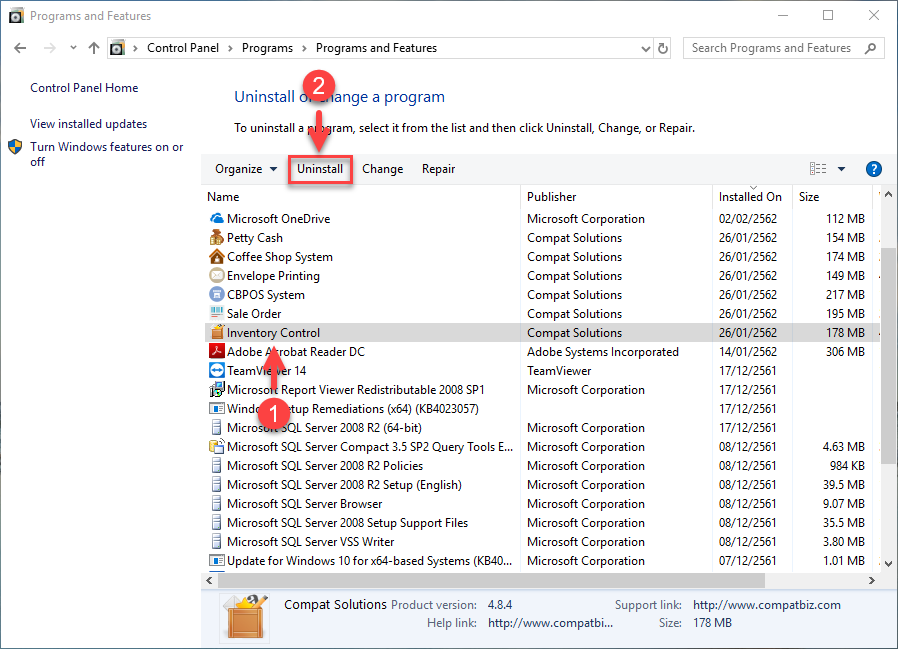Image resolution: width=898 pixels, height=649 pixels.
Task: Go back with the left arrow button
Action: coord(20,48)
